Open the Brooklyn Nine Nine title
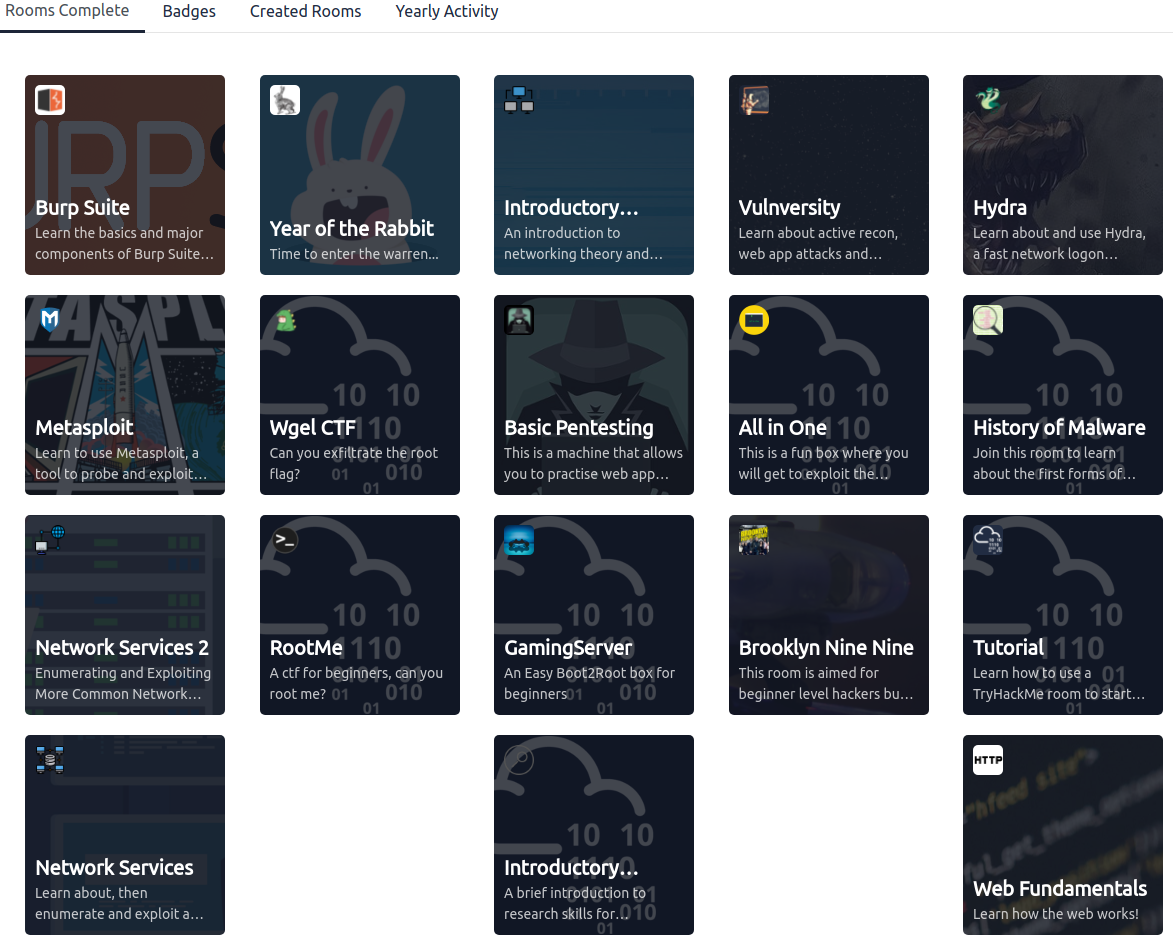Viewport: 1173px width, 945px height. [826, 647]
